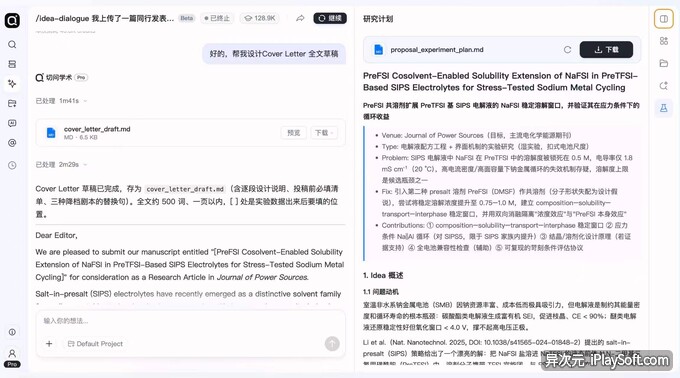
Task: Refresh proposal_experiment_plan.md with reload icon
Action: click(567, 49)
